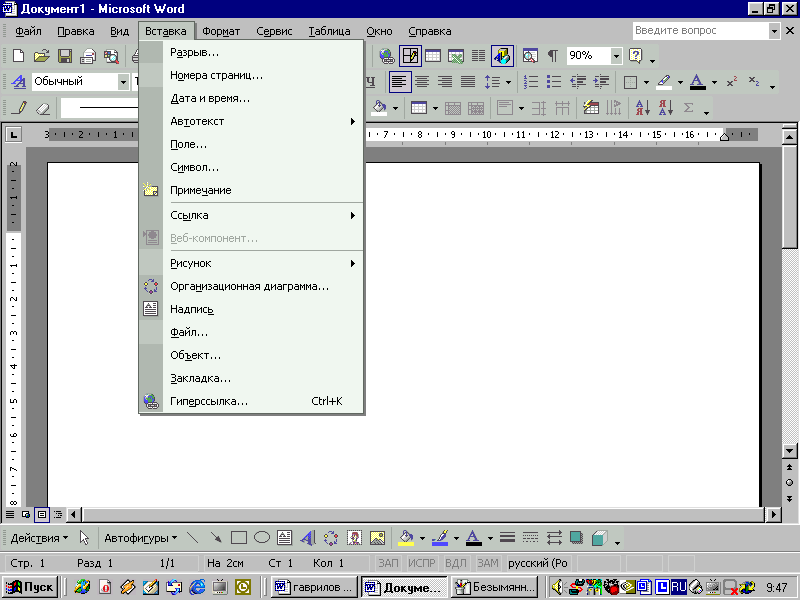The image size is (800, 600).
Task: Click vertical scrollbar down arrow
Action: (789, 451)
